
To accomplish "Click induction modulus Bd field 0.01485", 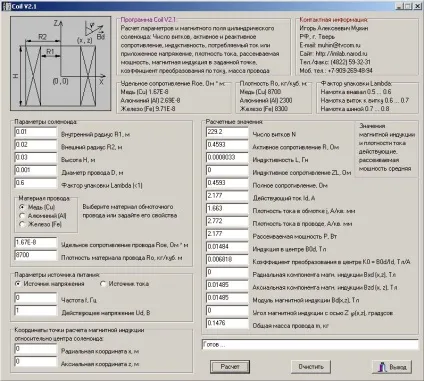I will 227,297.
